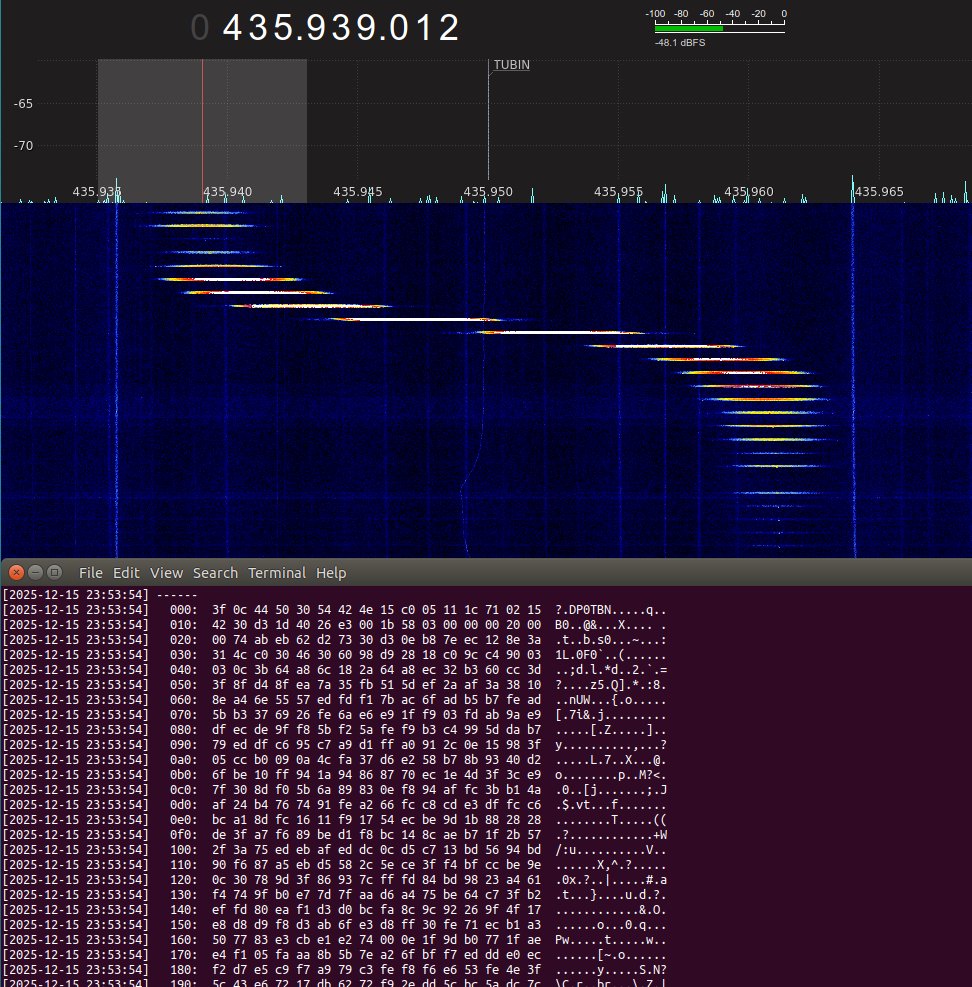Click the ?.DP0TBN.....q.. ASCII text
Image resolution: width=972 pixels, height=987 pixels.
click(x=610, y=610)
